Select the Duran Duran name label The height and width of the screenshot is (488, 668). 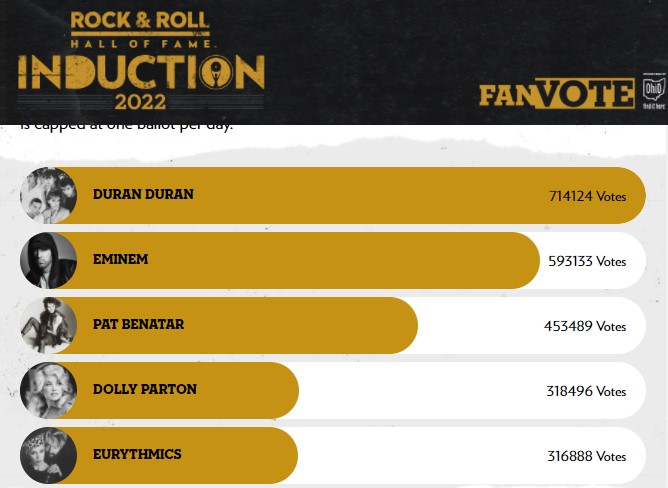143,194
